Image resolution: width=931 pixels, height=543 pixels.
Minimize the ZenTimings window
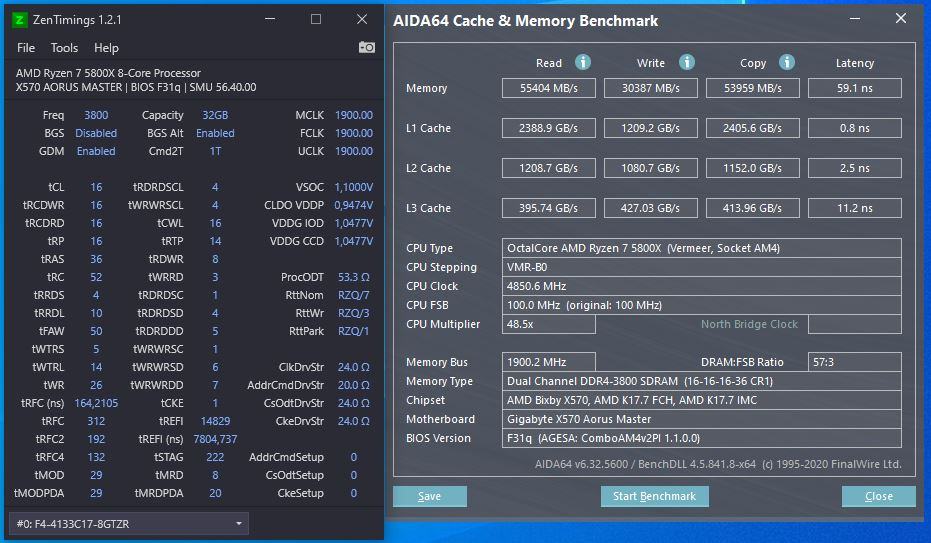(x=270, y=20)
